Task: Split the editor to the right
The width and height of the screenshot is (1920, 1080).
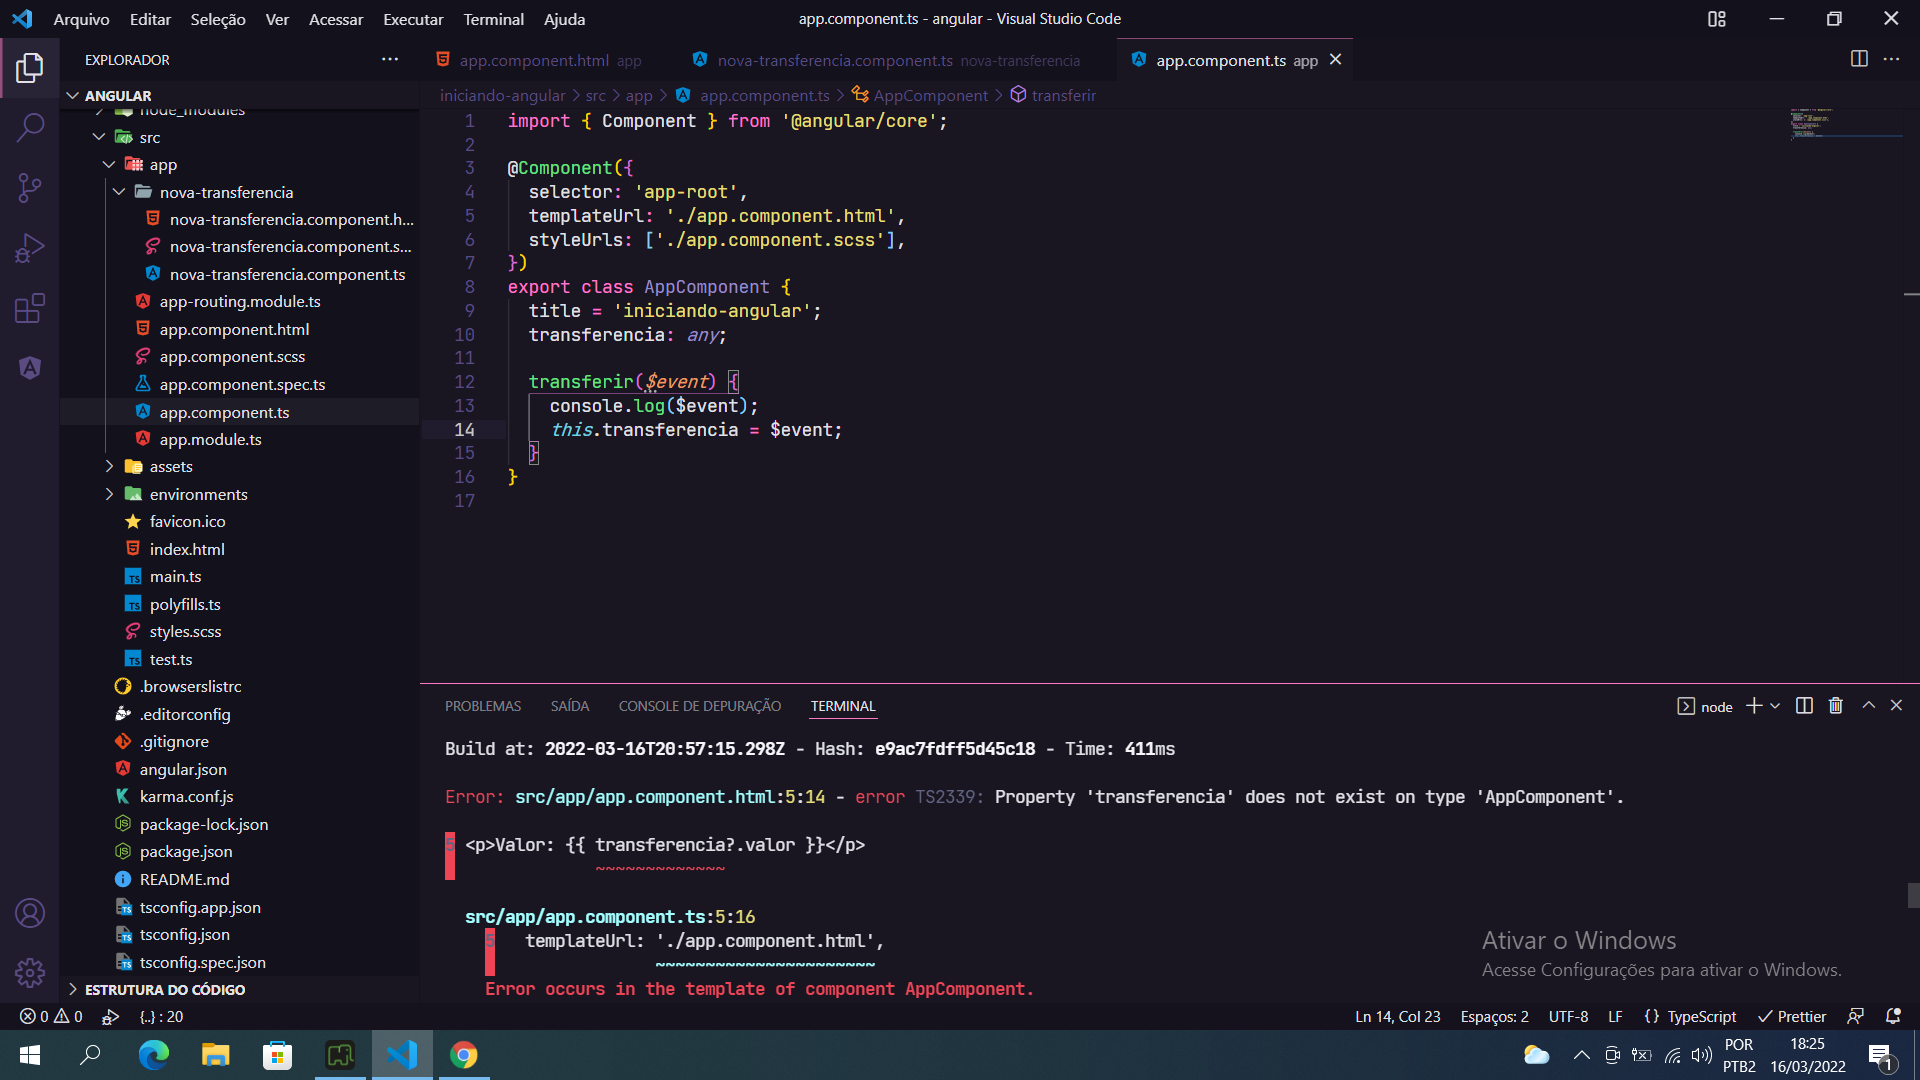Action: click(x=1859, y=59)
